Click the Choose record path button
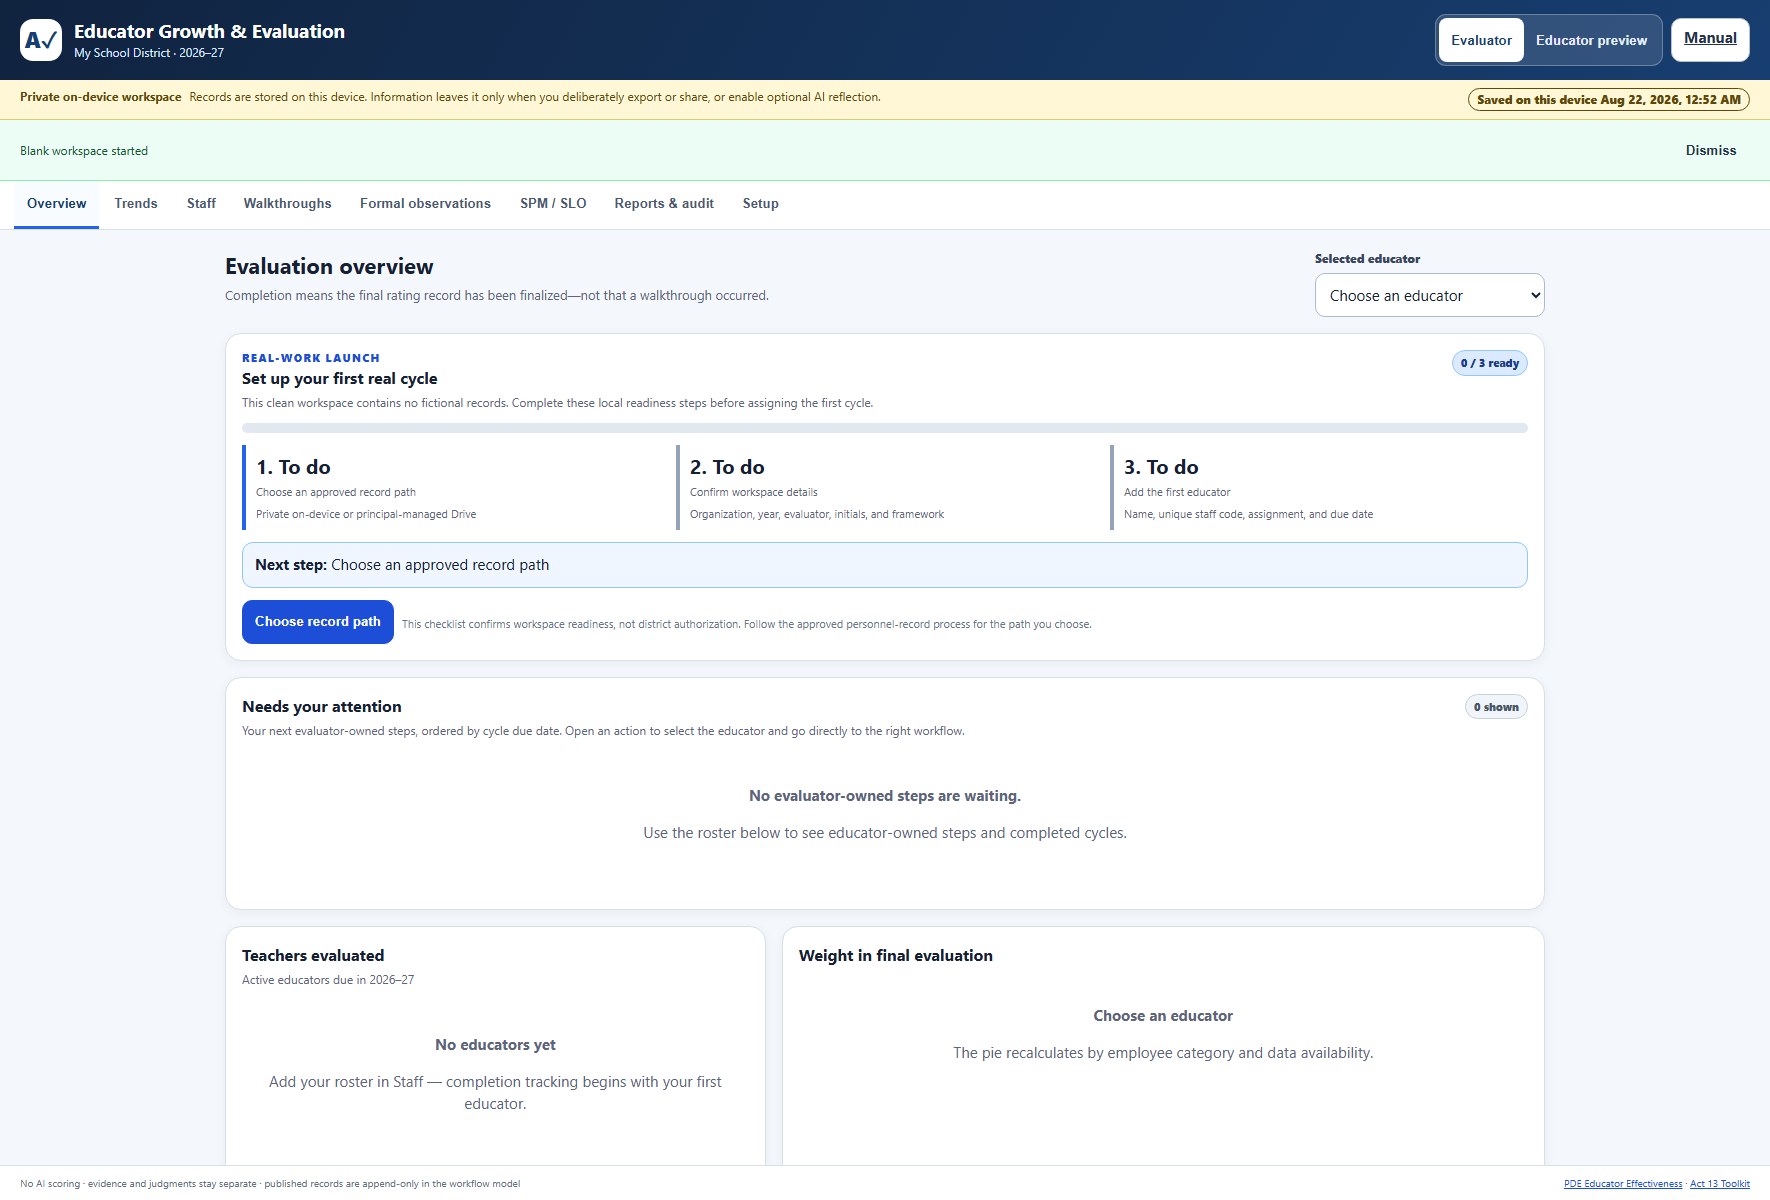This screenshot has width=1770, height=1200. [318, 622]
